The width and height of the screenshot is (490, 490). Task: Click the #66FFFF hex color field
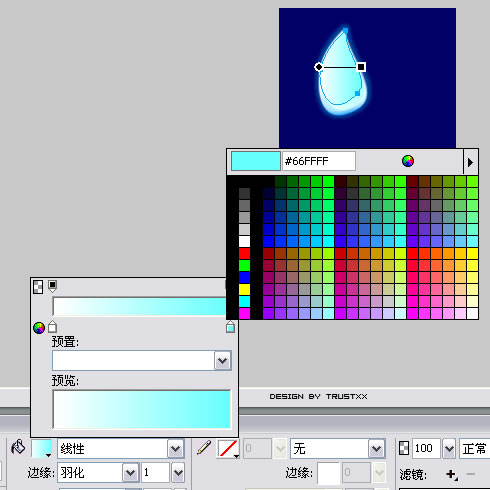319,161
